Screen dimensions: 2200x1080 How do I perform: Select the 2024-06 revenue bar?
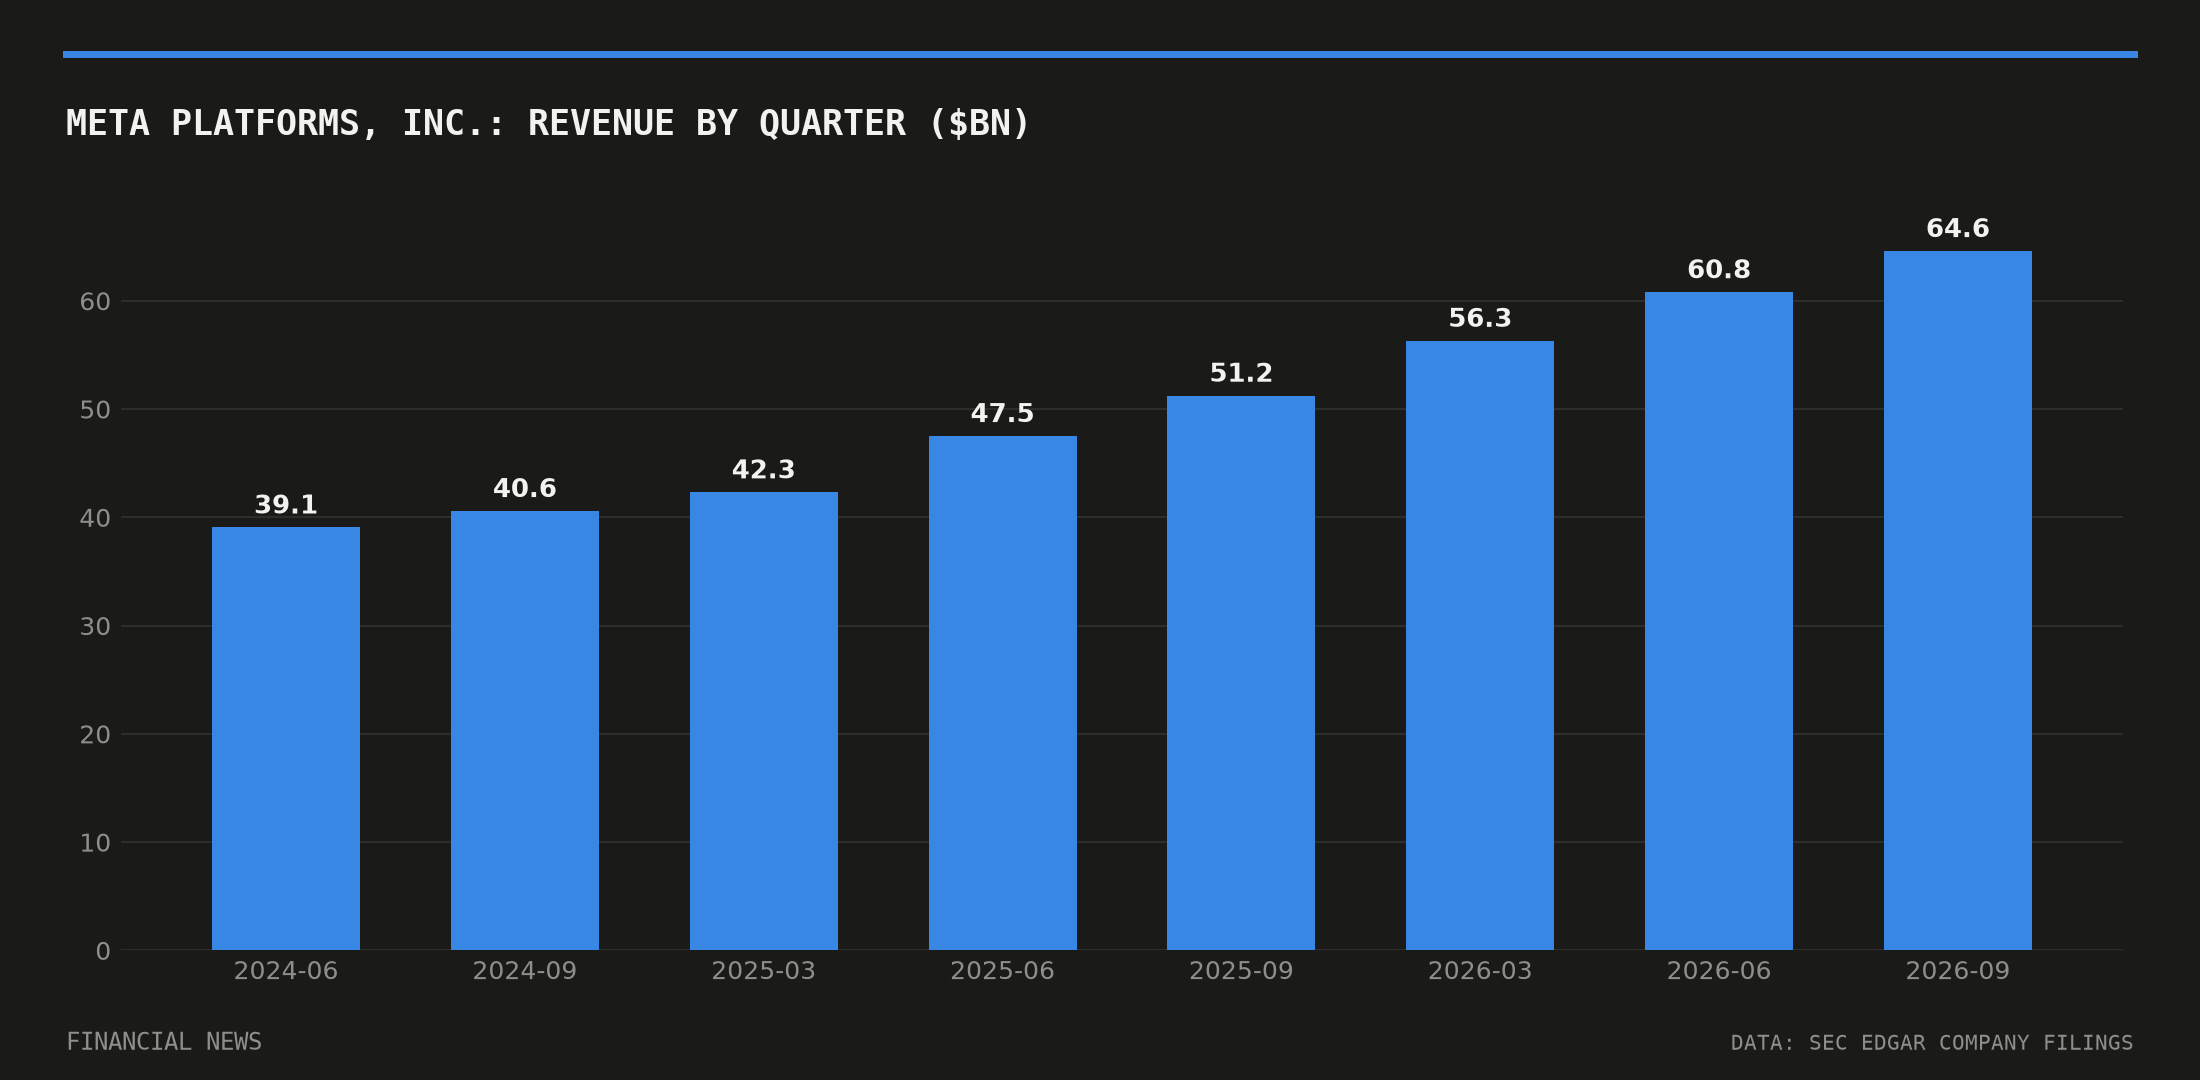286,738
